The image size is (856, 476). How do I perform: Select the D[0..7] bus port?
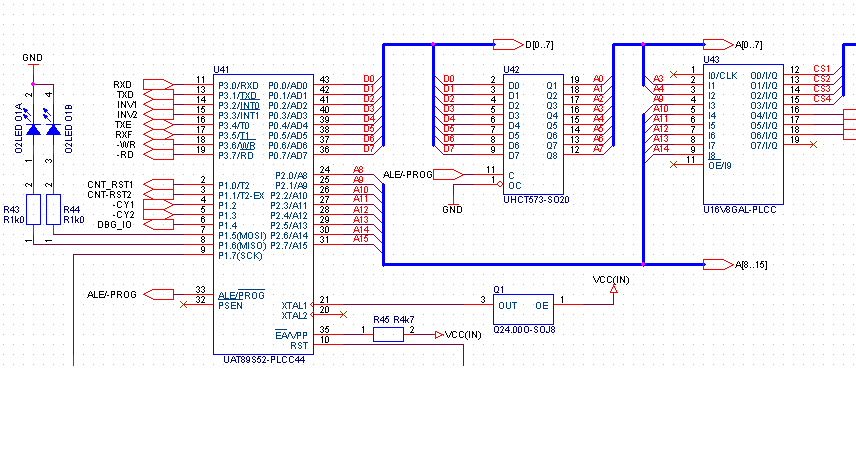[508, 44]
